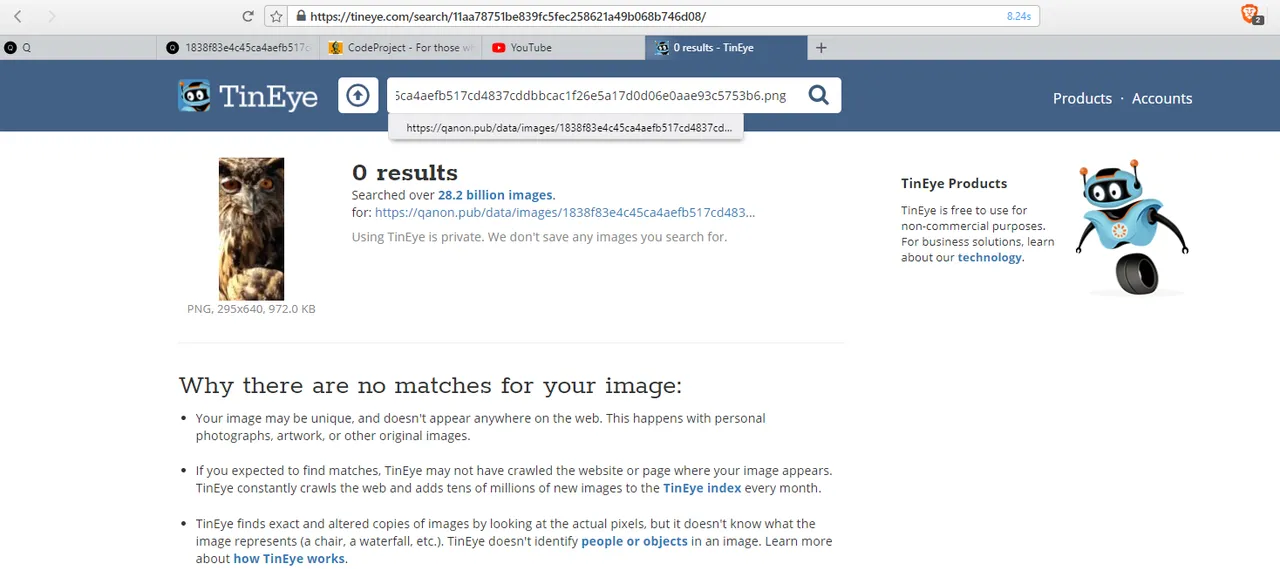Click the 8.24s load time indicator
This screenshot has height=569, width=1280.
pos(1018,16)
